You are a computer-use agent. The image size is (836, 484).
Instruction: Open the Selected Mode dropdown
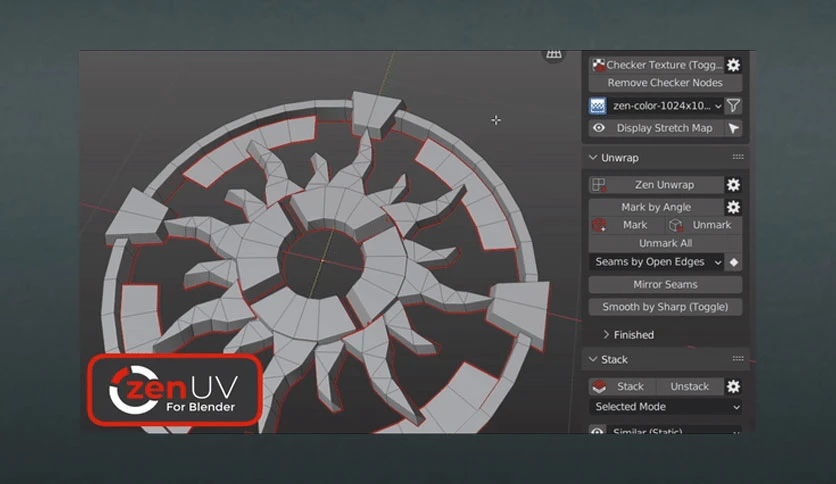click(x=665, y=407)
